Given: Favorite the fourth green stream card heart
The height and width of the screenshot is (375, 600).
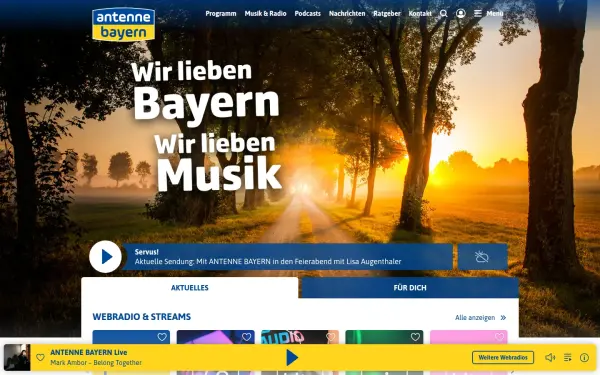Looking at the screenshot, I should [415, 337].
